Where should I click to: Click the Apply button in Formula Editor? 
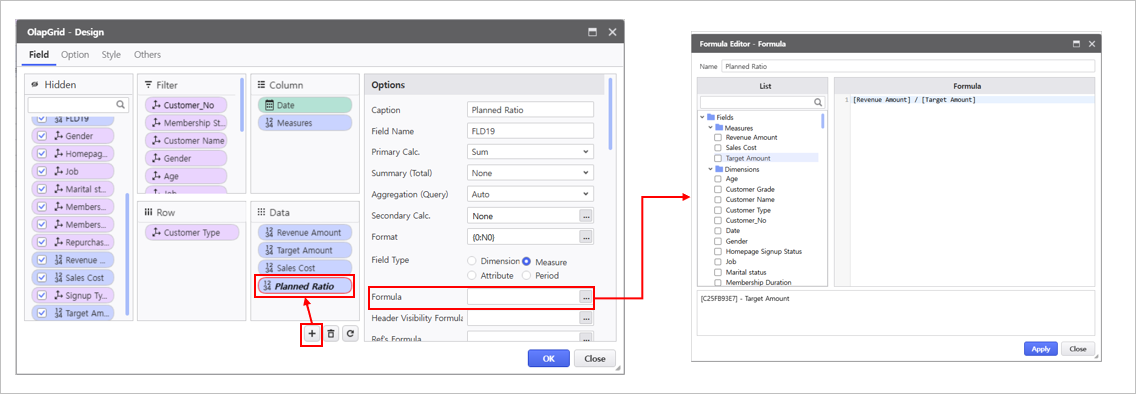(x=1040, y=349)
